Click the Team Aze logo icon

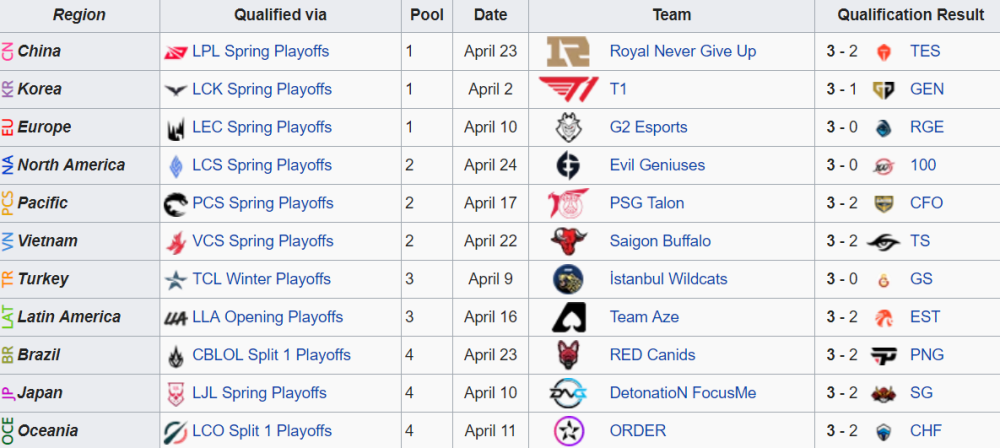click(569, 317)
